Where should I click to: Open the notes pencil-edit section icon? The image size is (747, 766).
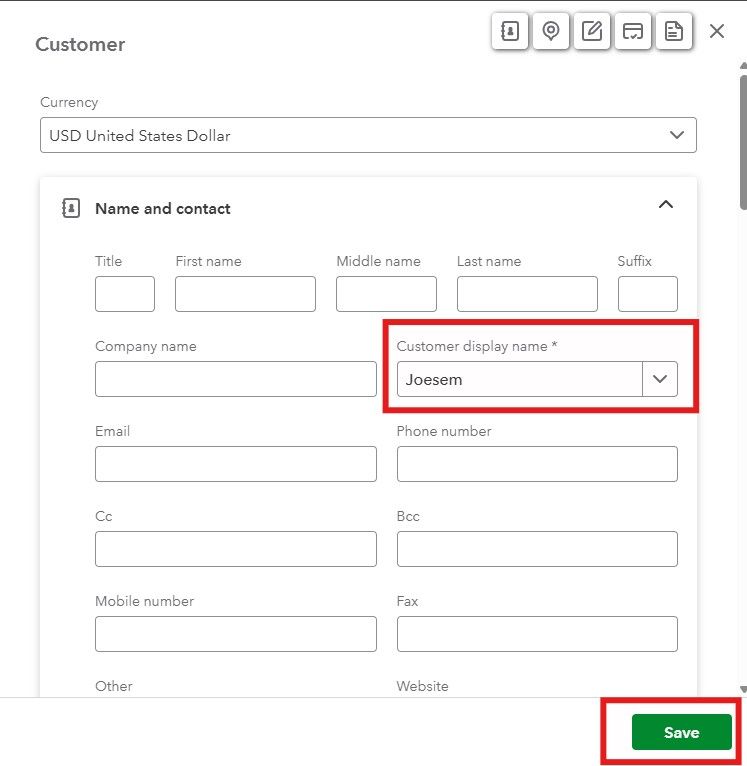pyautogui.click(x=592, y=31)
